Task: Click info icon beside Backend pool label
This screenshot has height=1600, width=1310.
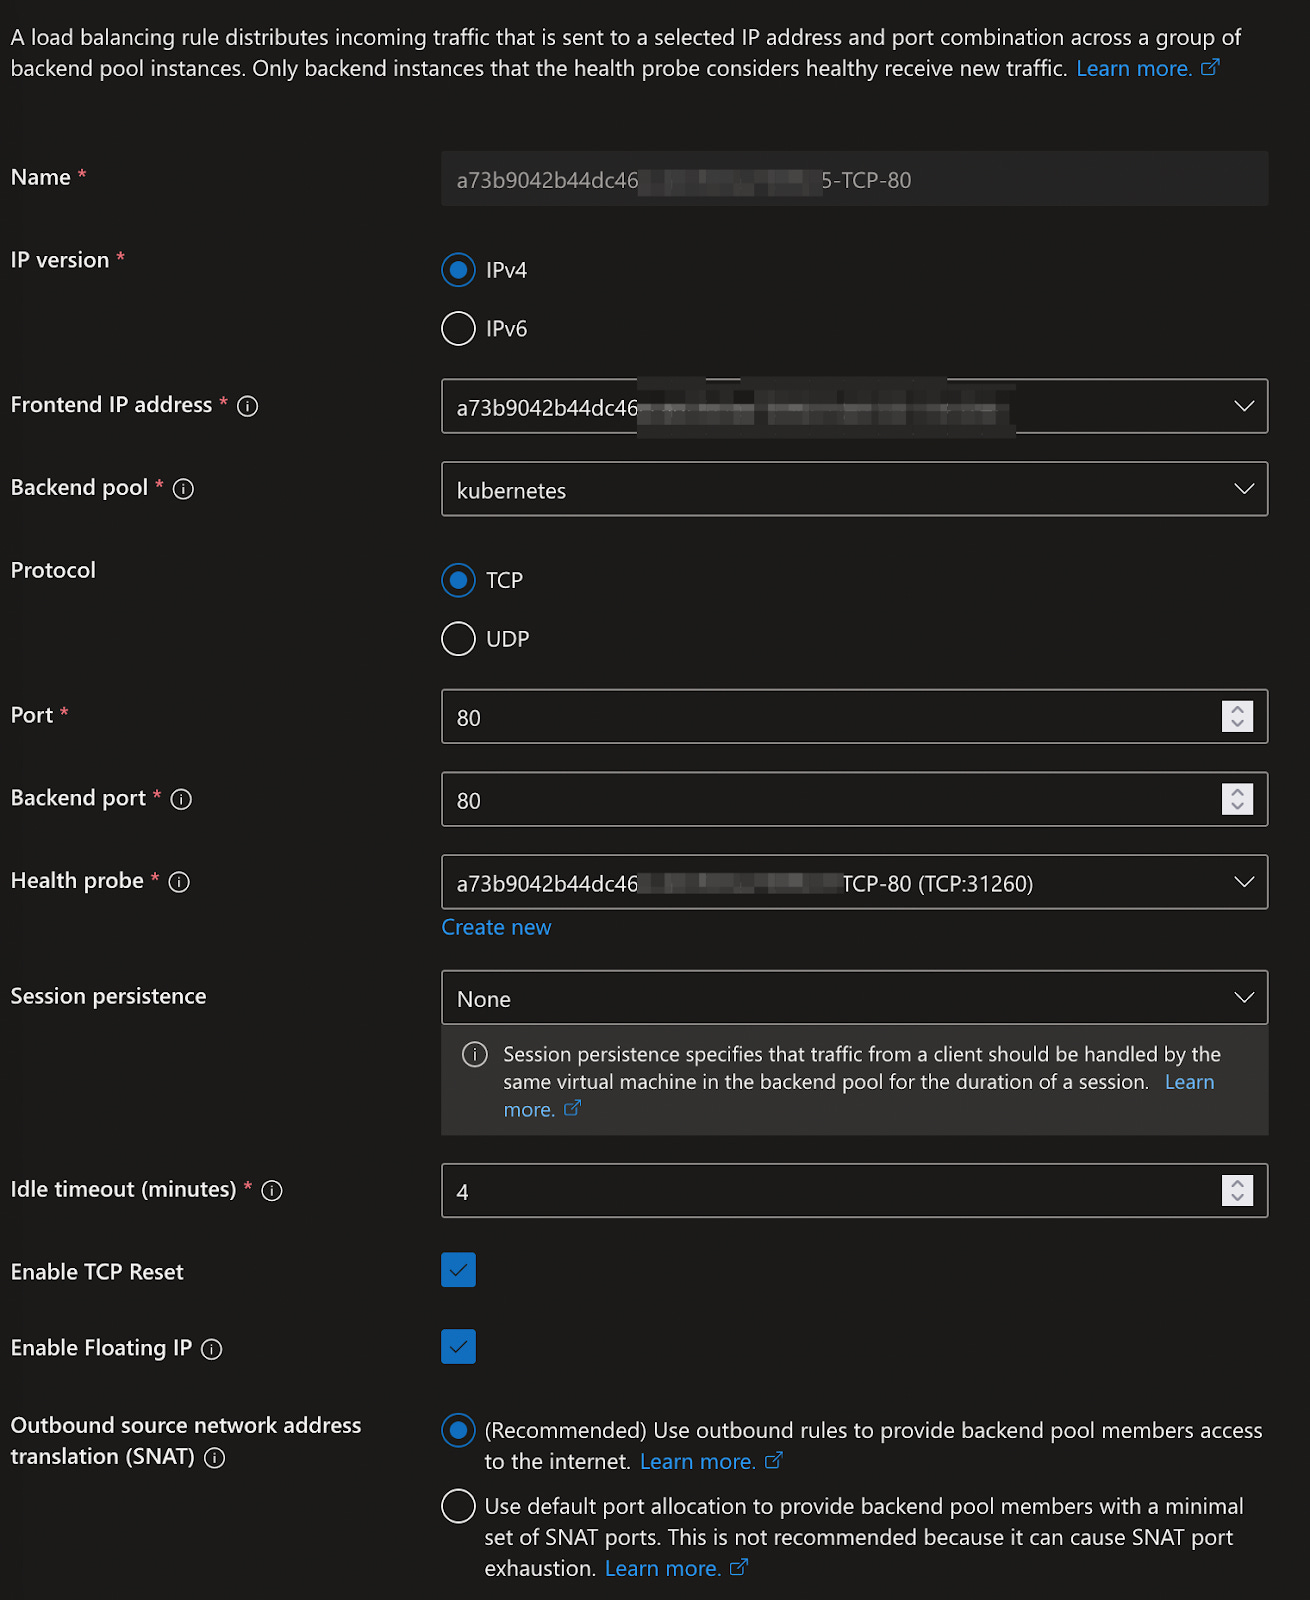Action: tap(183, 489)
